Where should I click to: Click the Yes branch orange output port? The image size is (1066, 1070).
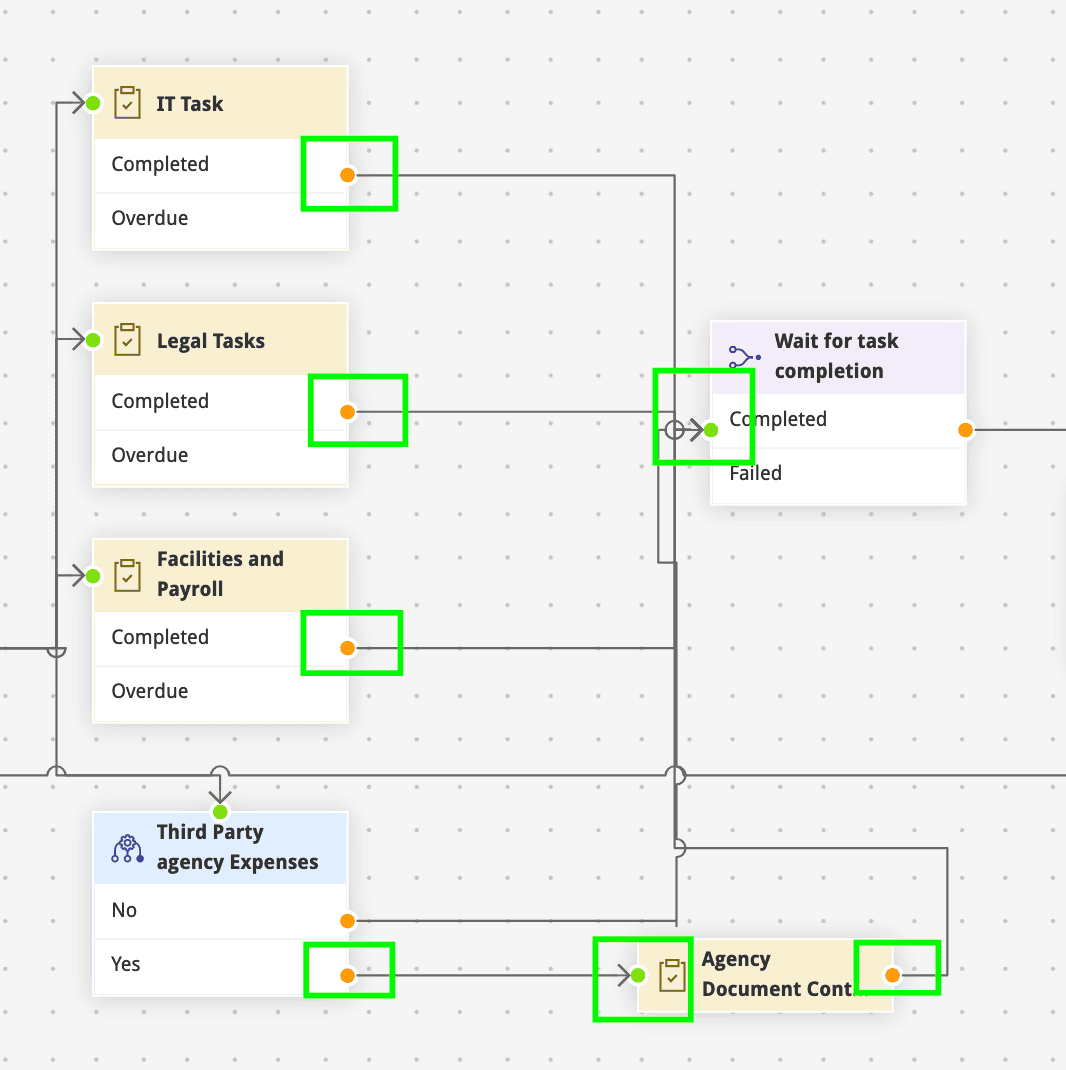(347, 975)
